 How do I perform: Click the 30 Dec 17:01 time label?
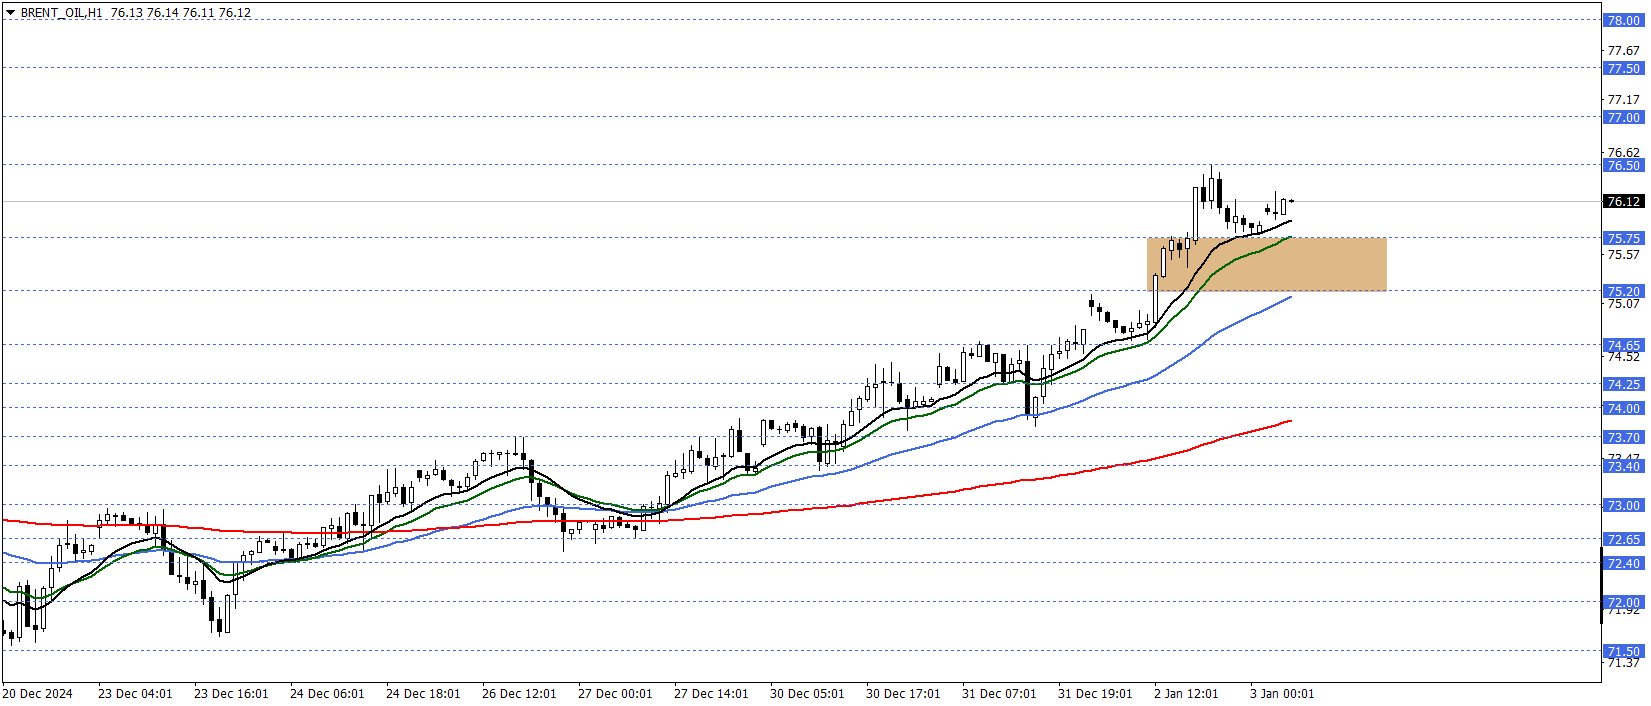point(903,693)
